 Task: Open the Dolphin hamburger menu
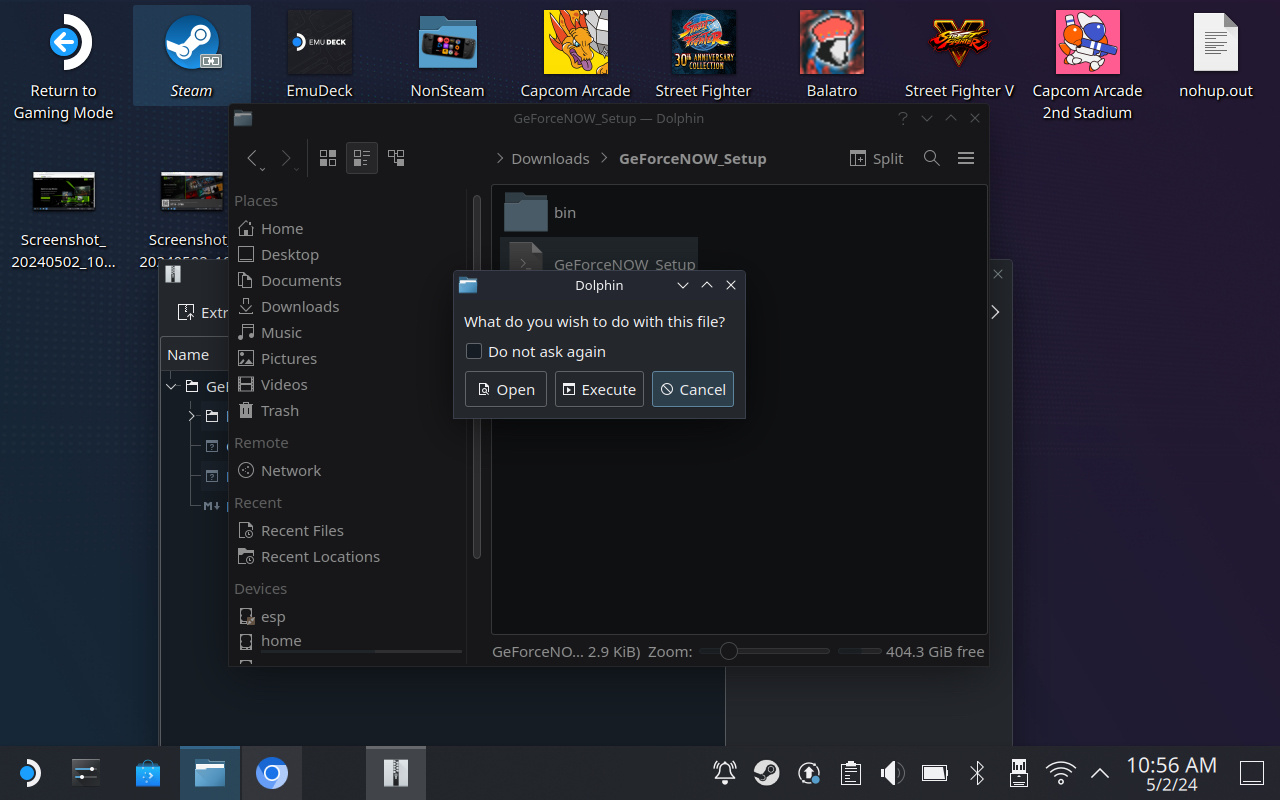click(965, 158)
